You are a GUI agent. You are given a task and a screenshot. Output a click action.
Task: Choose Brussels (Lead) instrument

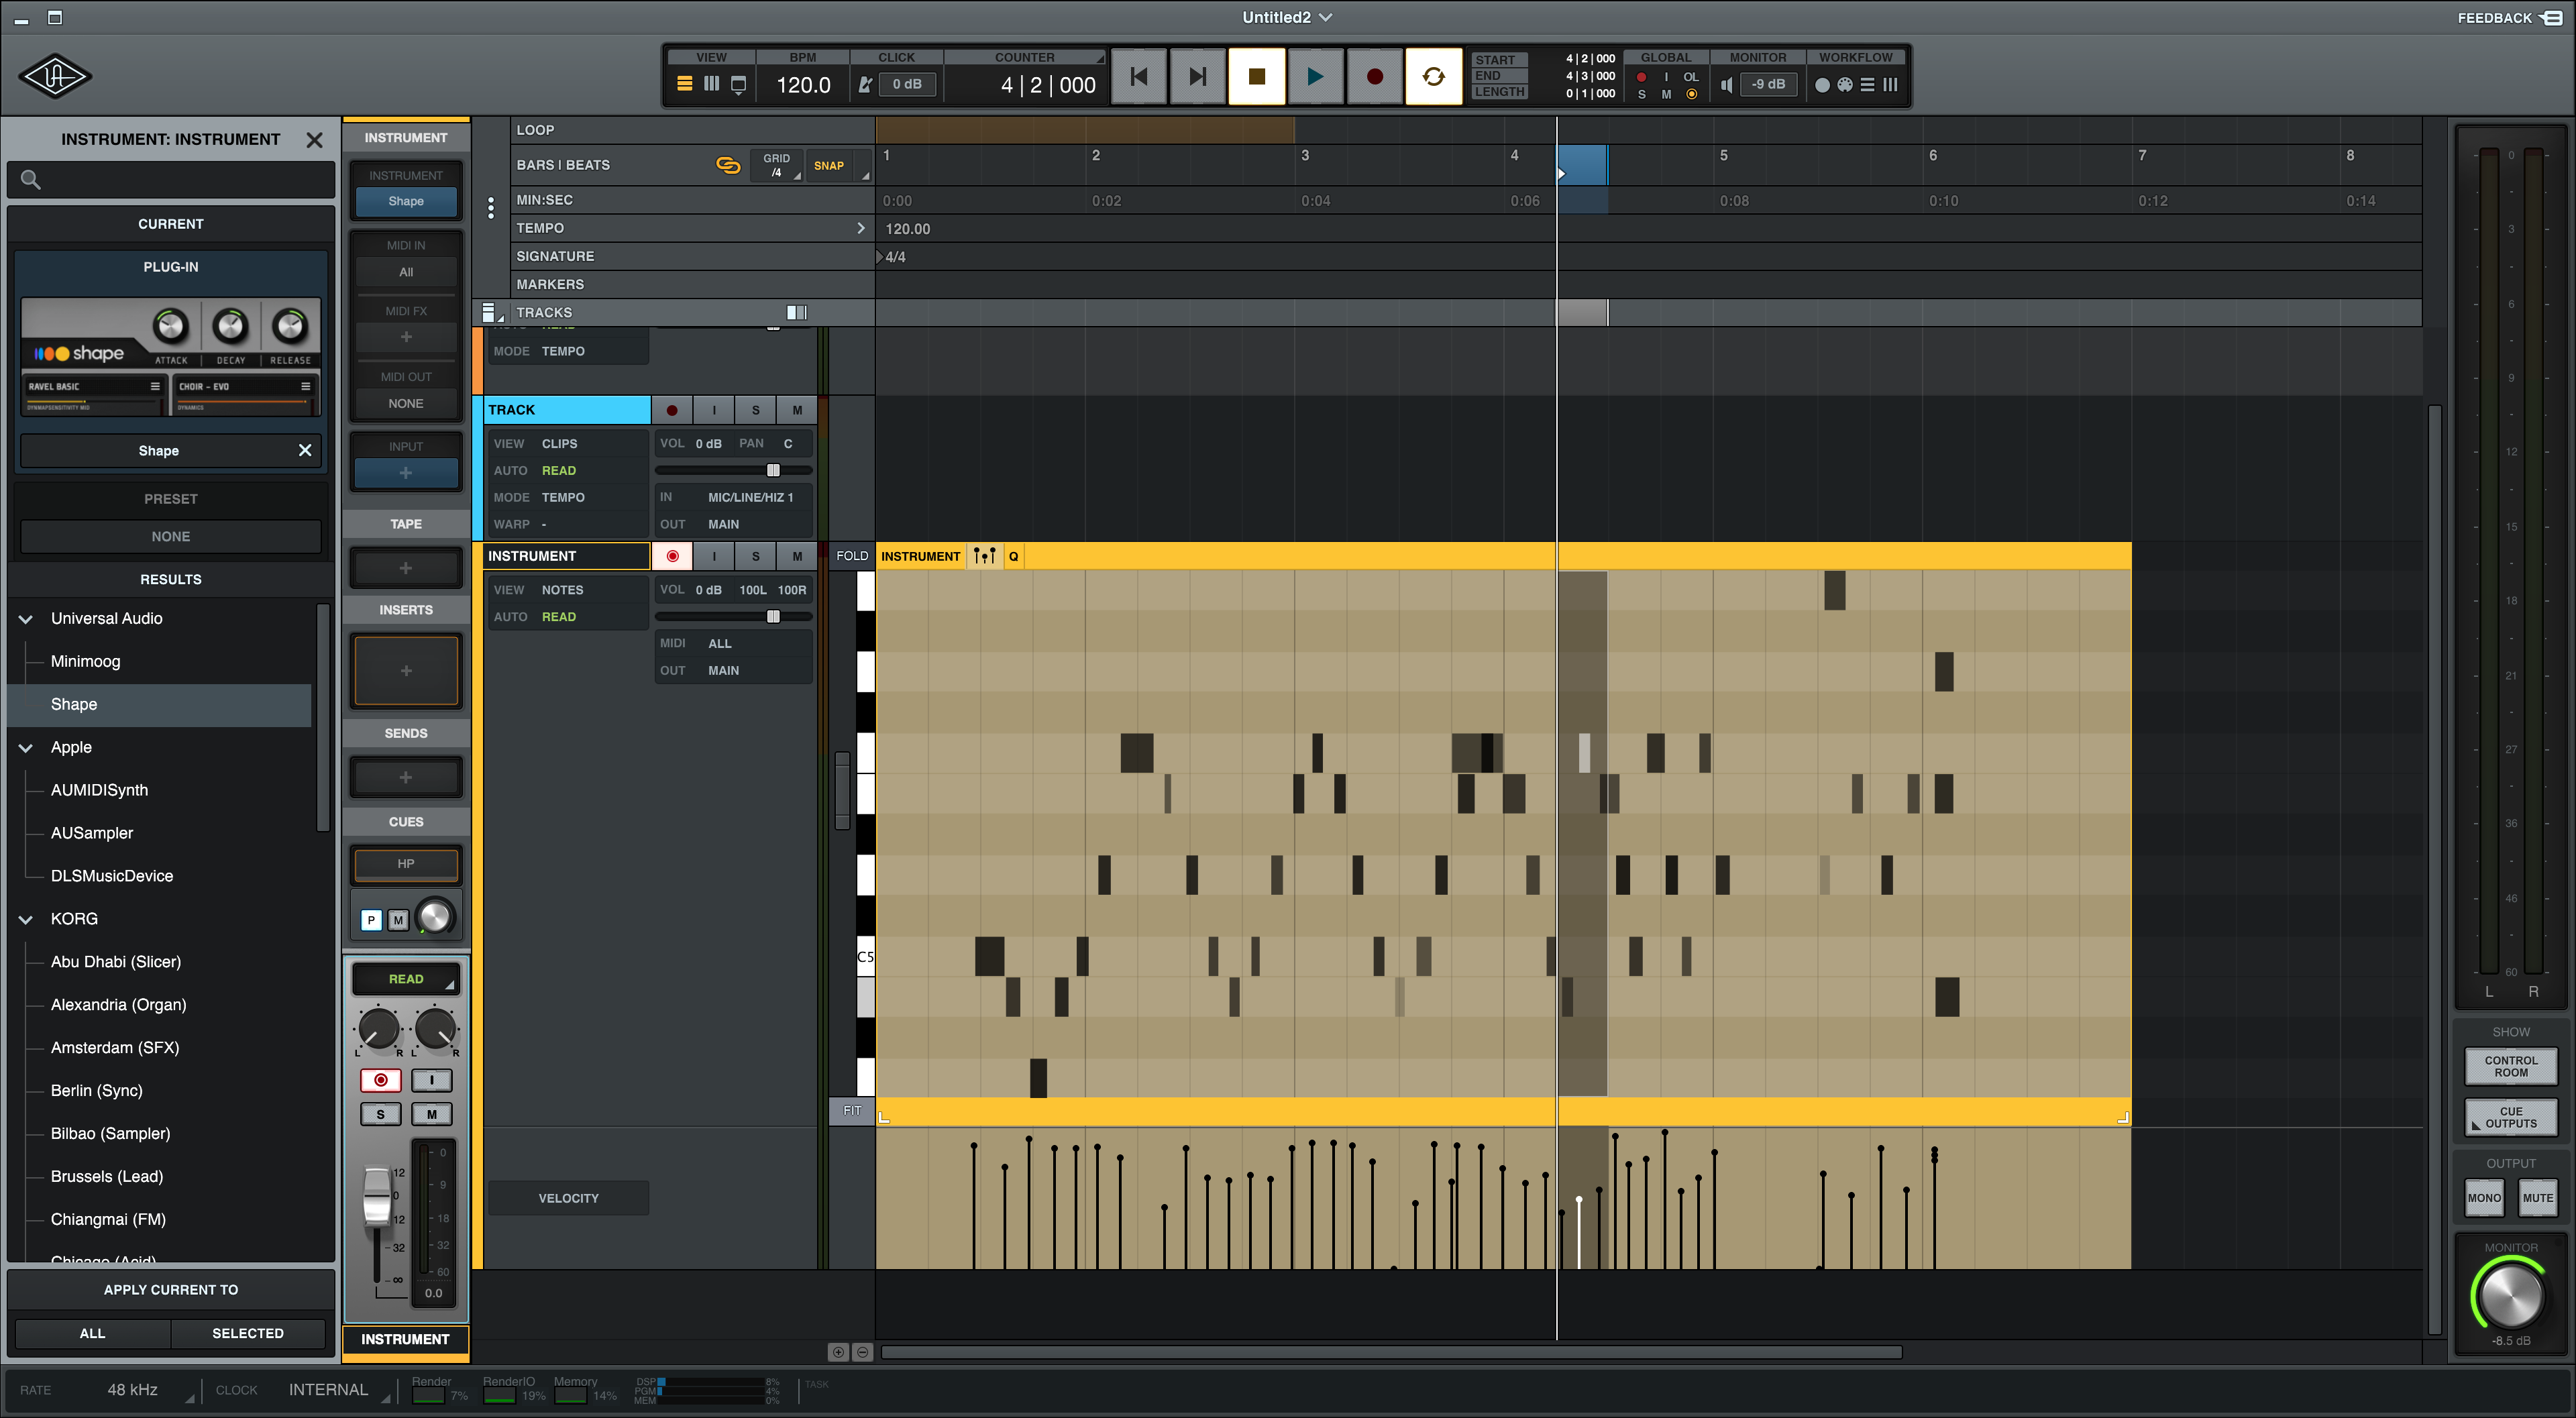[x=106, y=1176]
